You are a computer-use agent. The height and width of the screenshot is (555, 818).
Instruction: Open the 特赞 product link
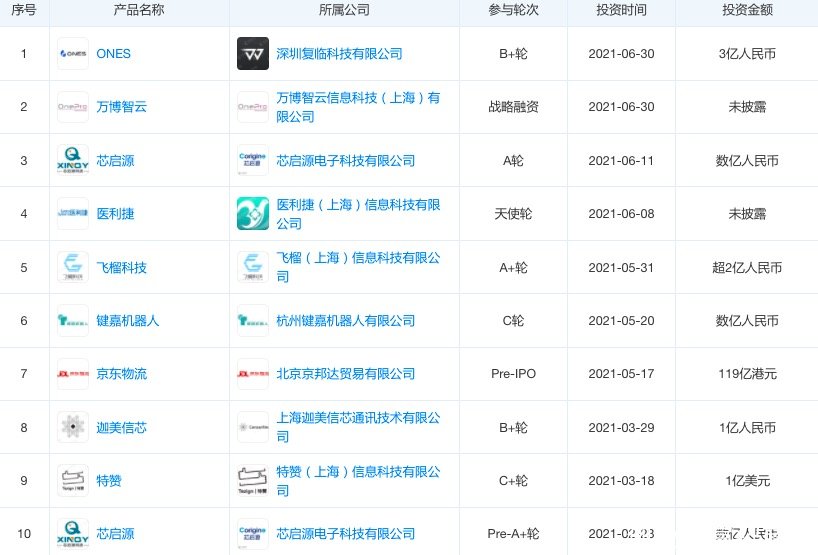coord(109,480)
